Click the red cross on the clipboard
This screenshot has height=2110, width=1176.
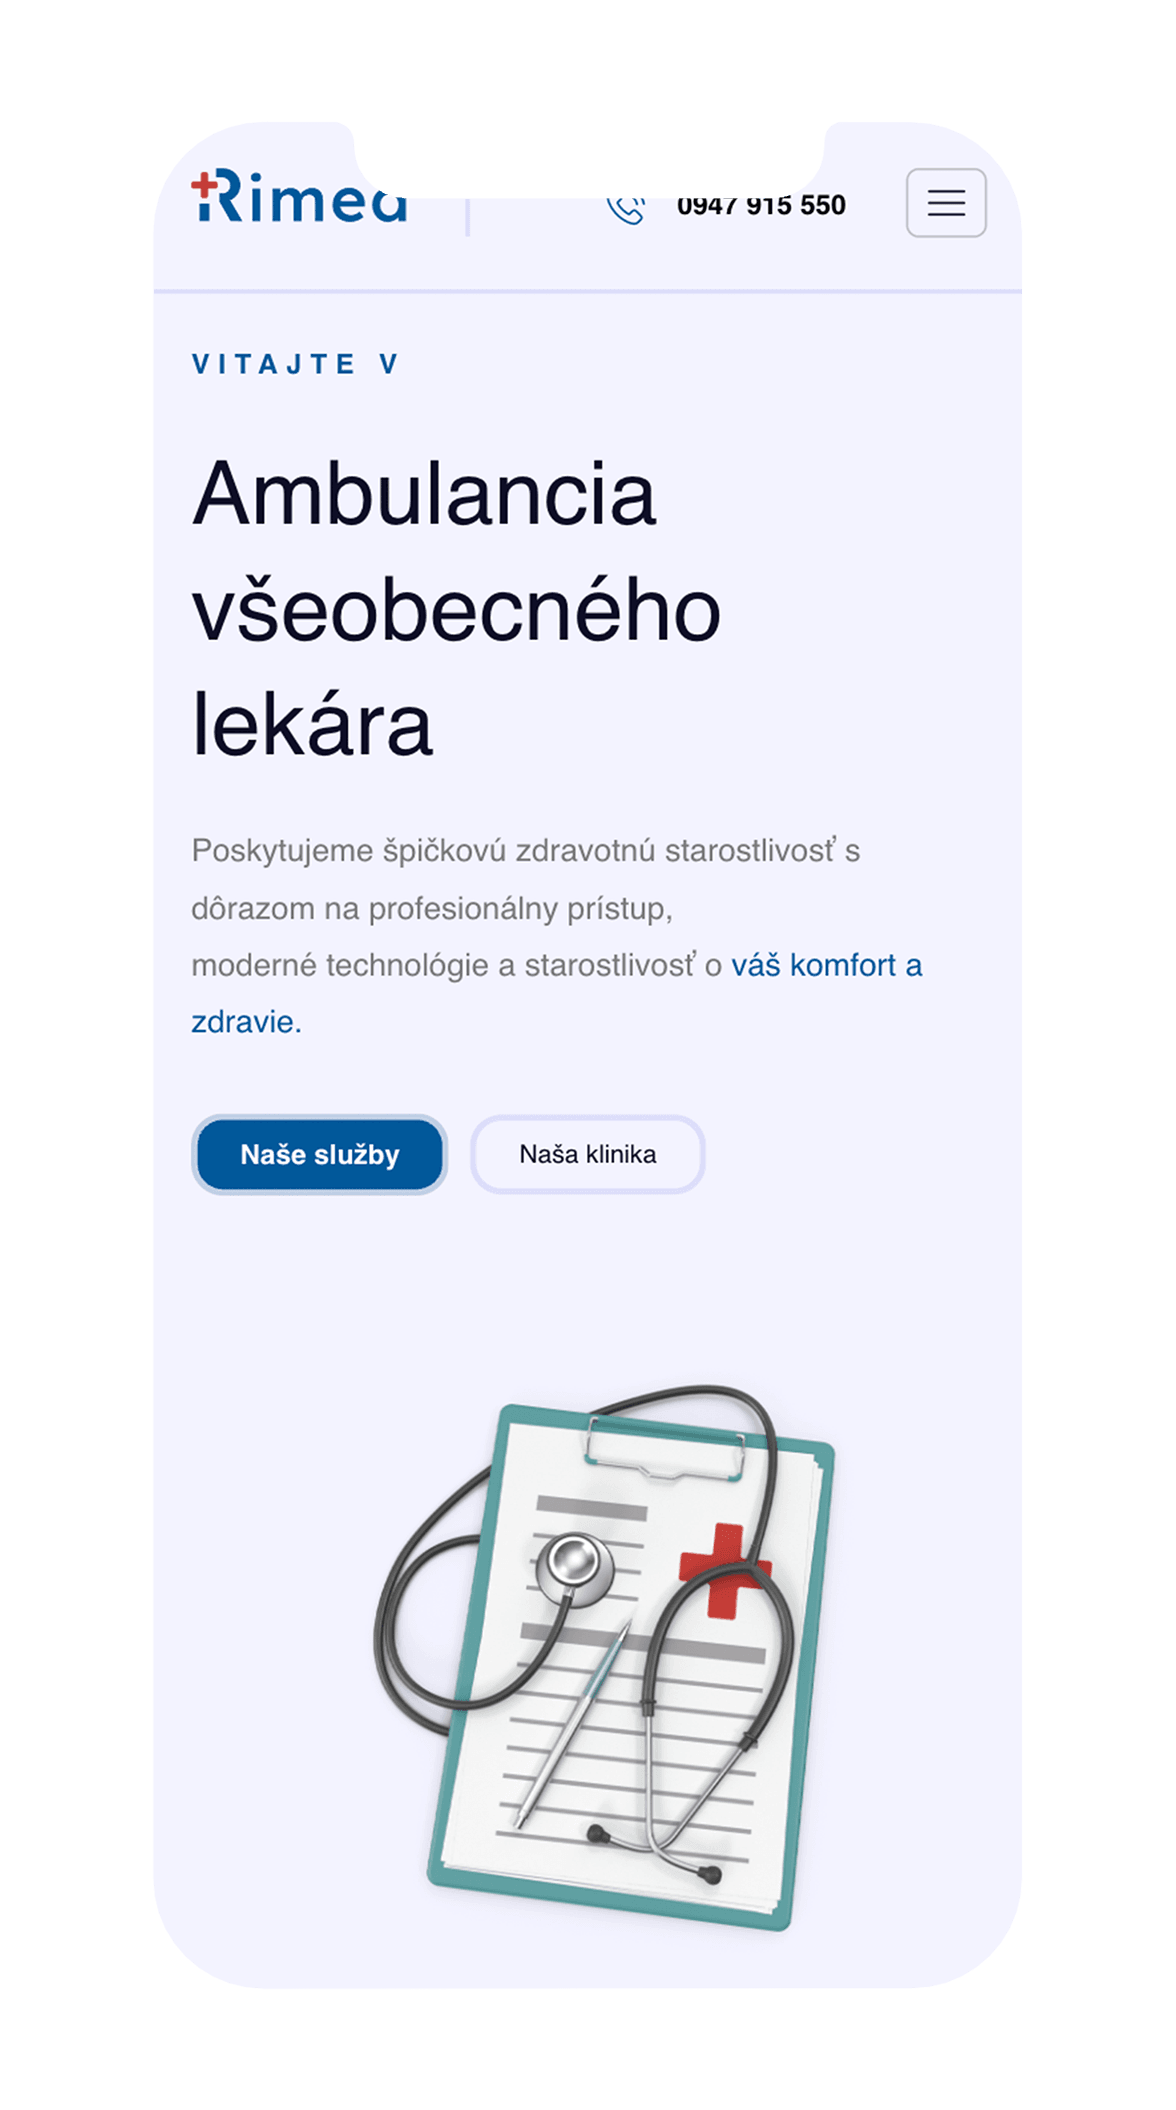point(725,1570)
